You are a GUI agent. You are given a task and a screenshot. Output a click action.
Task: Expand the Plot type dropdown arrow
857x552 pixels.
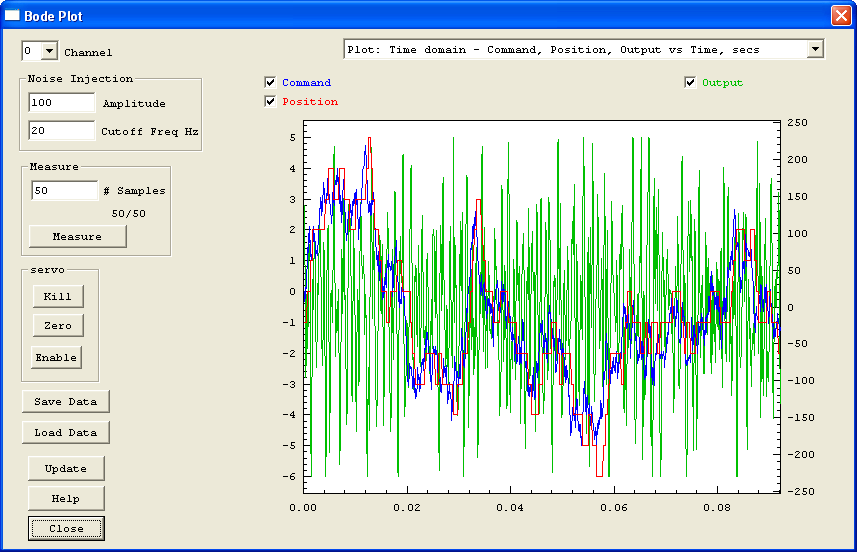815,49
